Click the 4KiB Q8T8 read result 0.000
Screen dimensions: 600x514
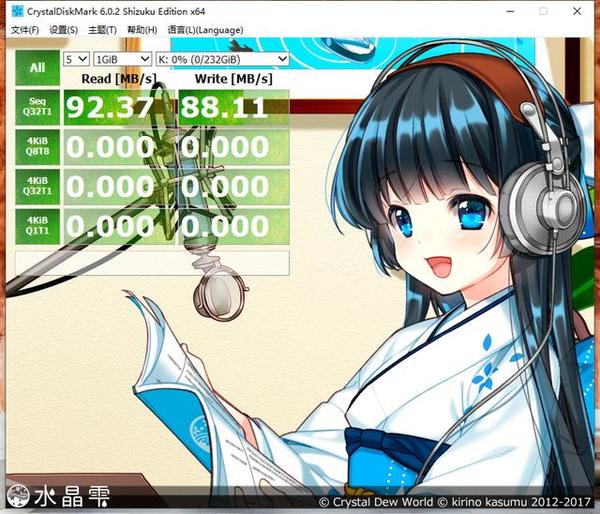119,147
